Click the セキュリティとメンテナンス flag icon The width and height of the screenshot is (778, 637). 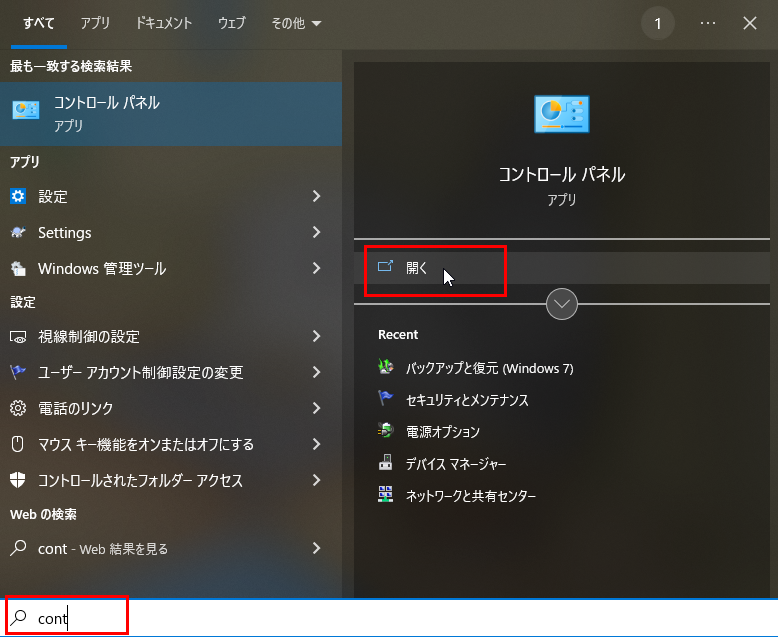pyautogui.click(x=386, y=398)
